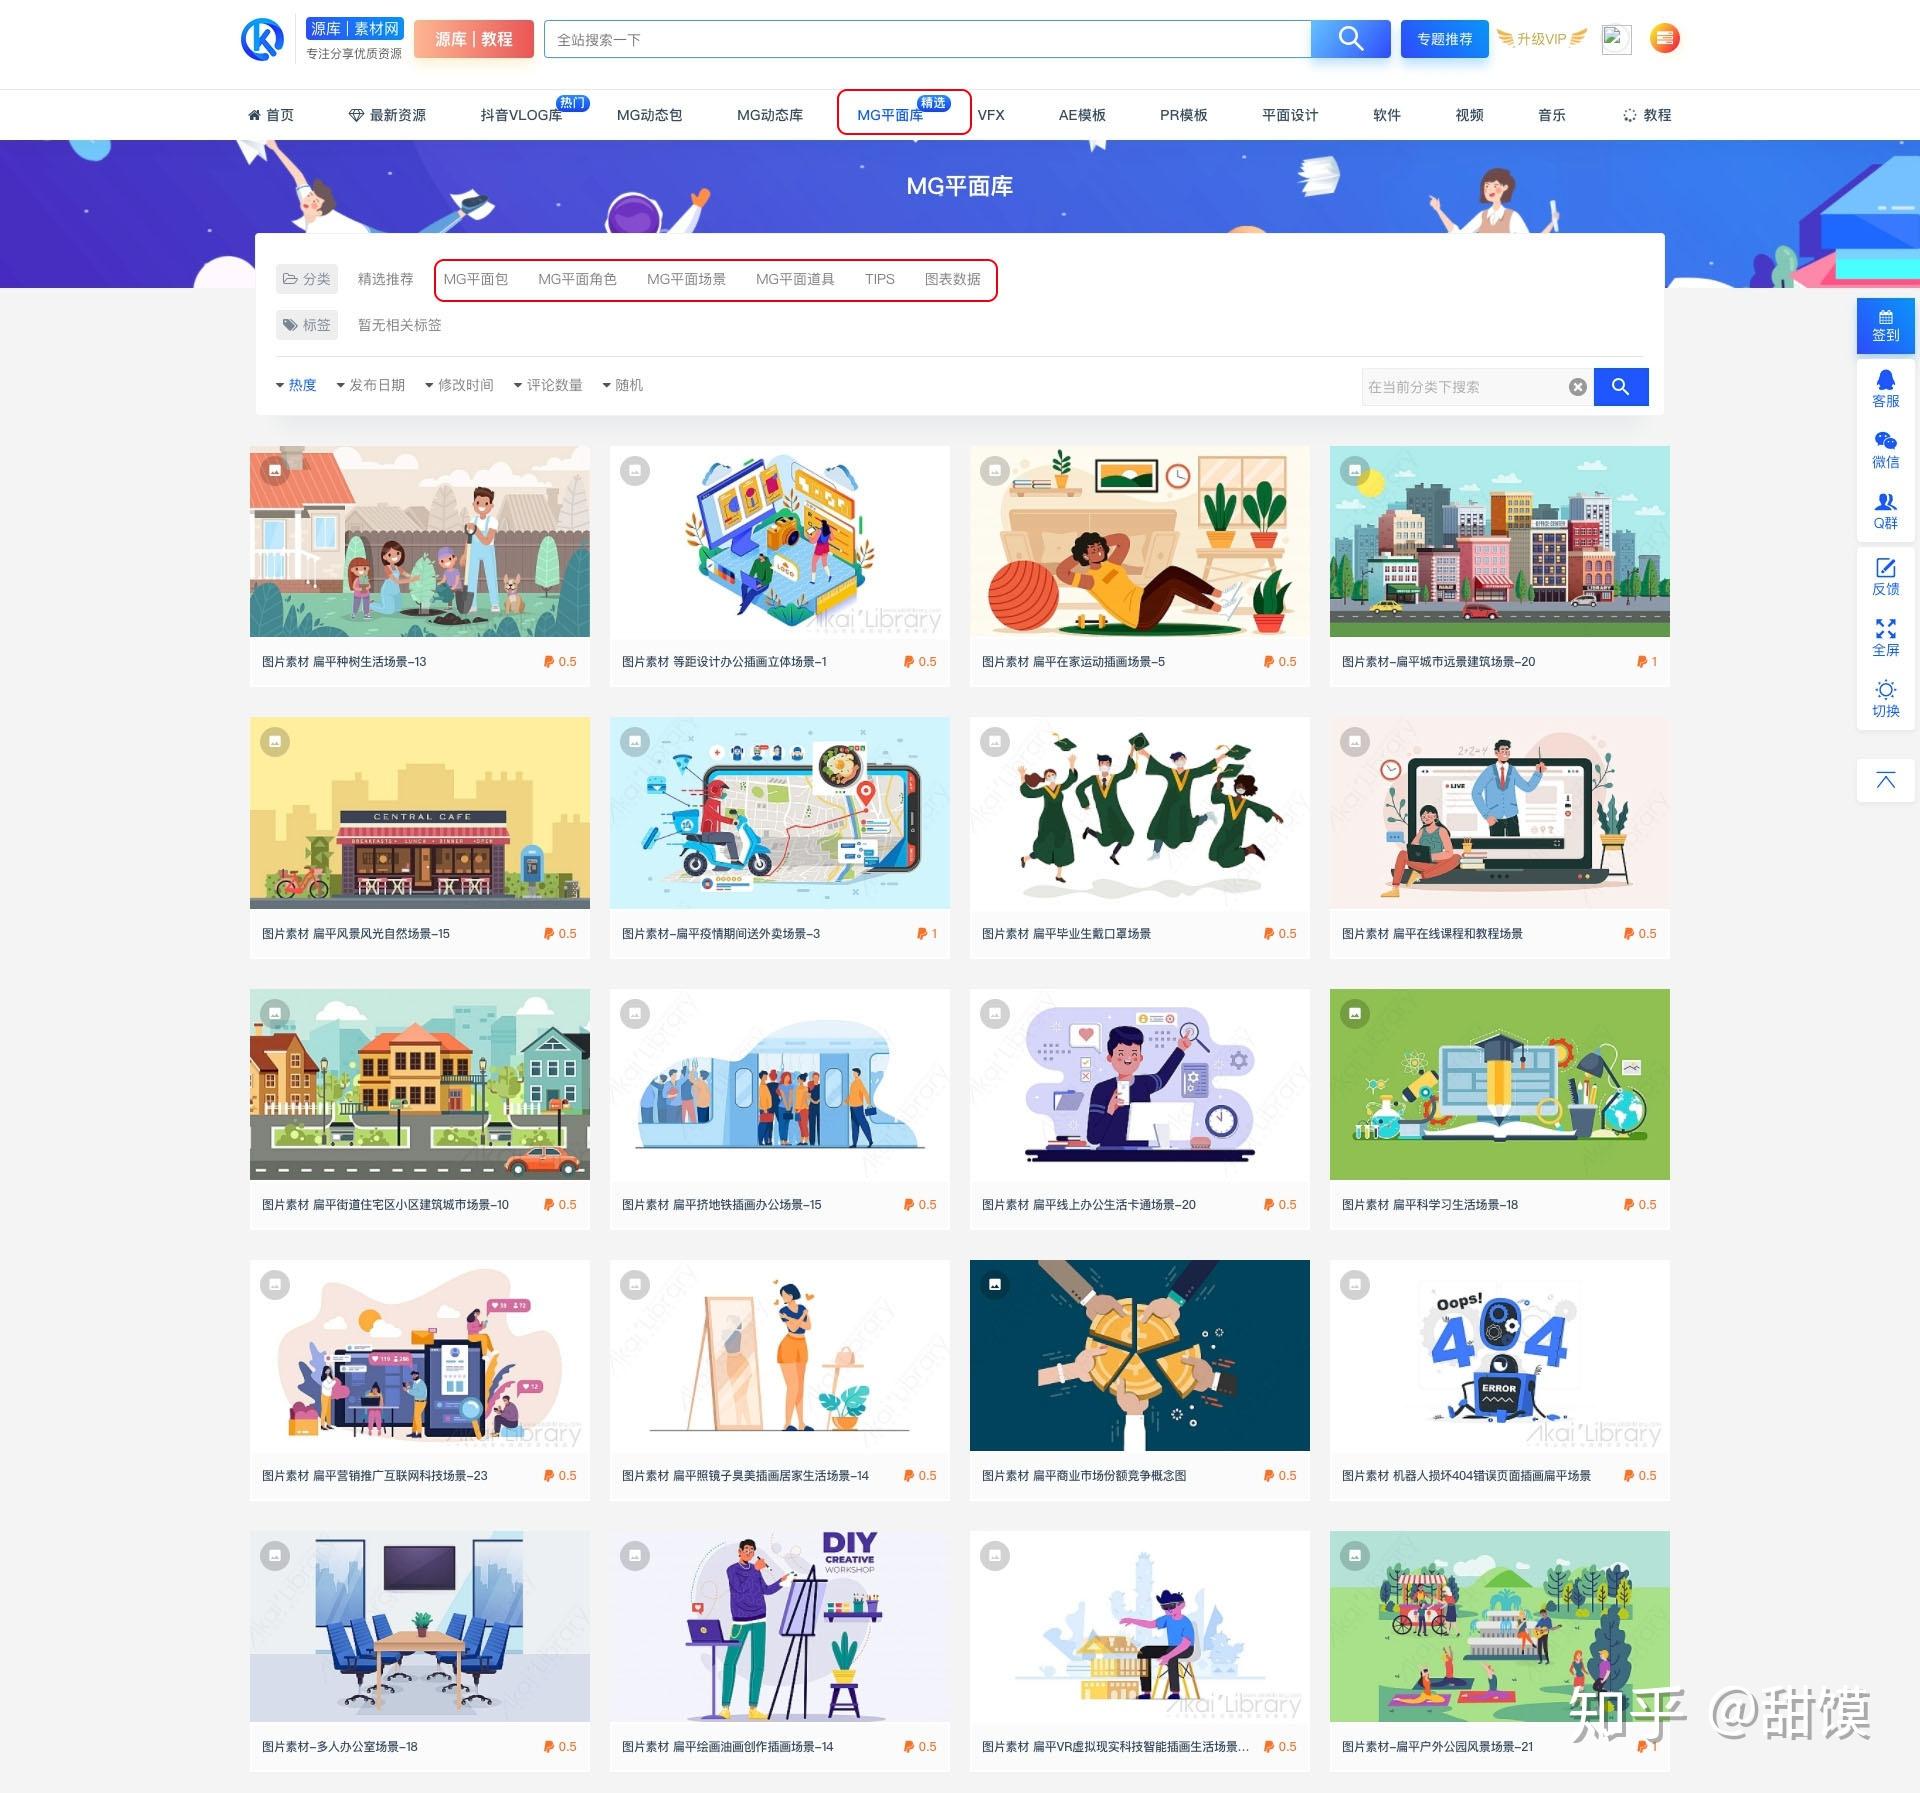1920x1793 pixels.
Task: Open 图片素材 扁平毕业生戴口罩场景 title link
Action: point(1066,933)
